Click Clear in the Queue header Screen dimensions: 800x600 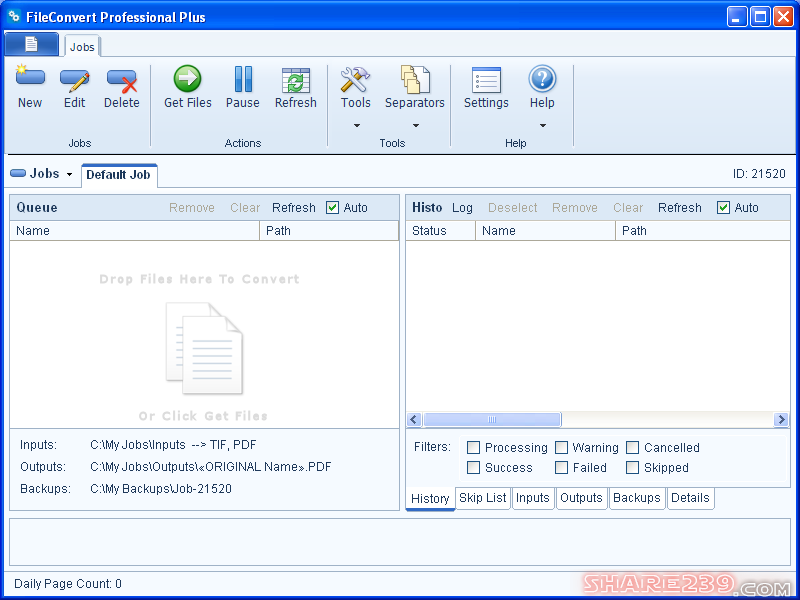click(x=245, y=208)
